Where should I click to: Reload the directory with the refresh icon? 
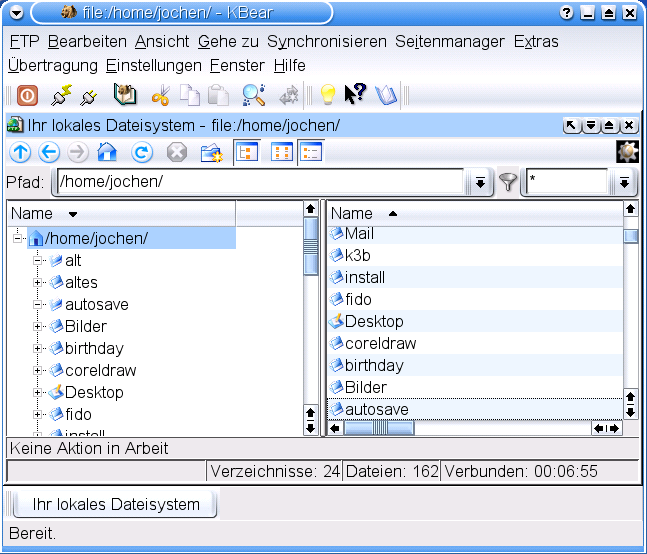coord(142,153)
